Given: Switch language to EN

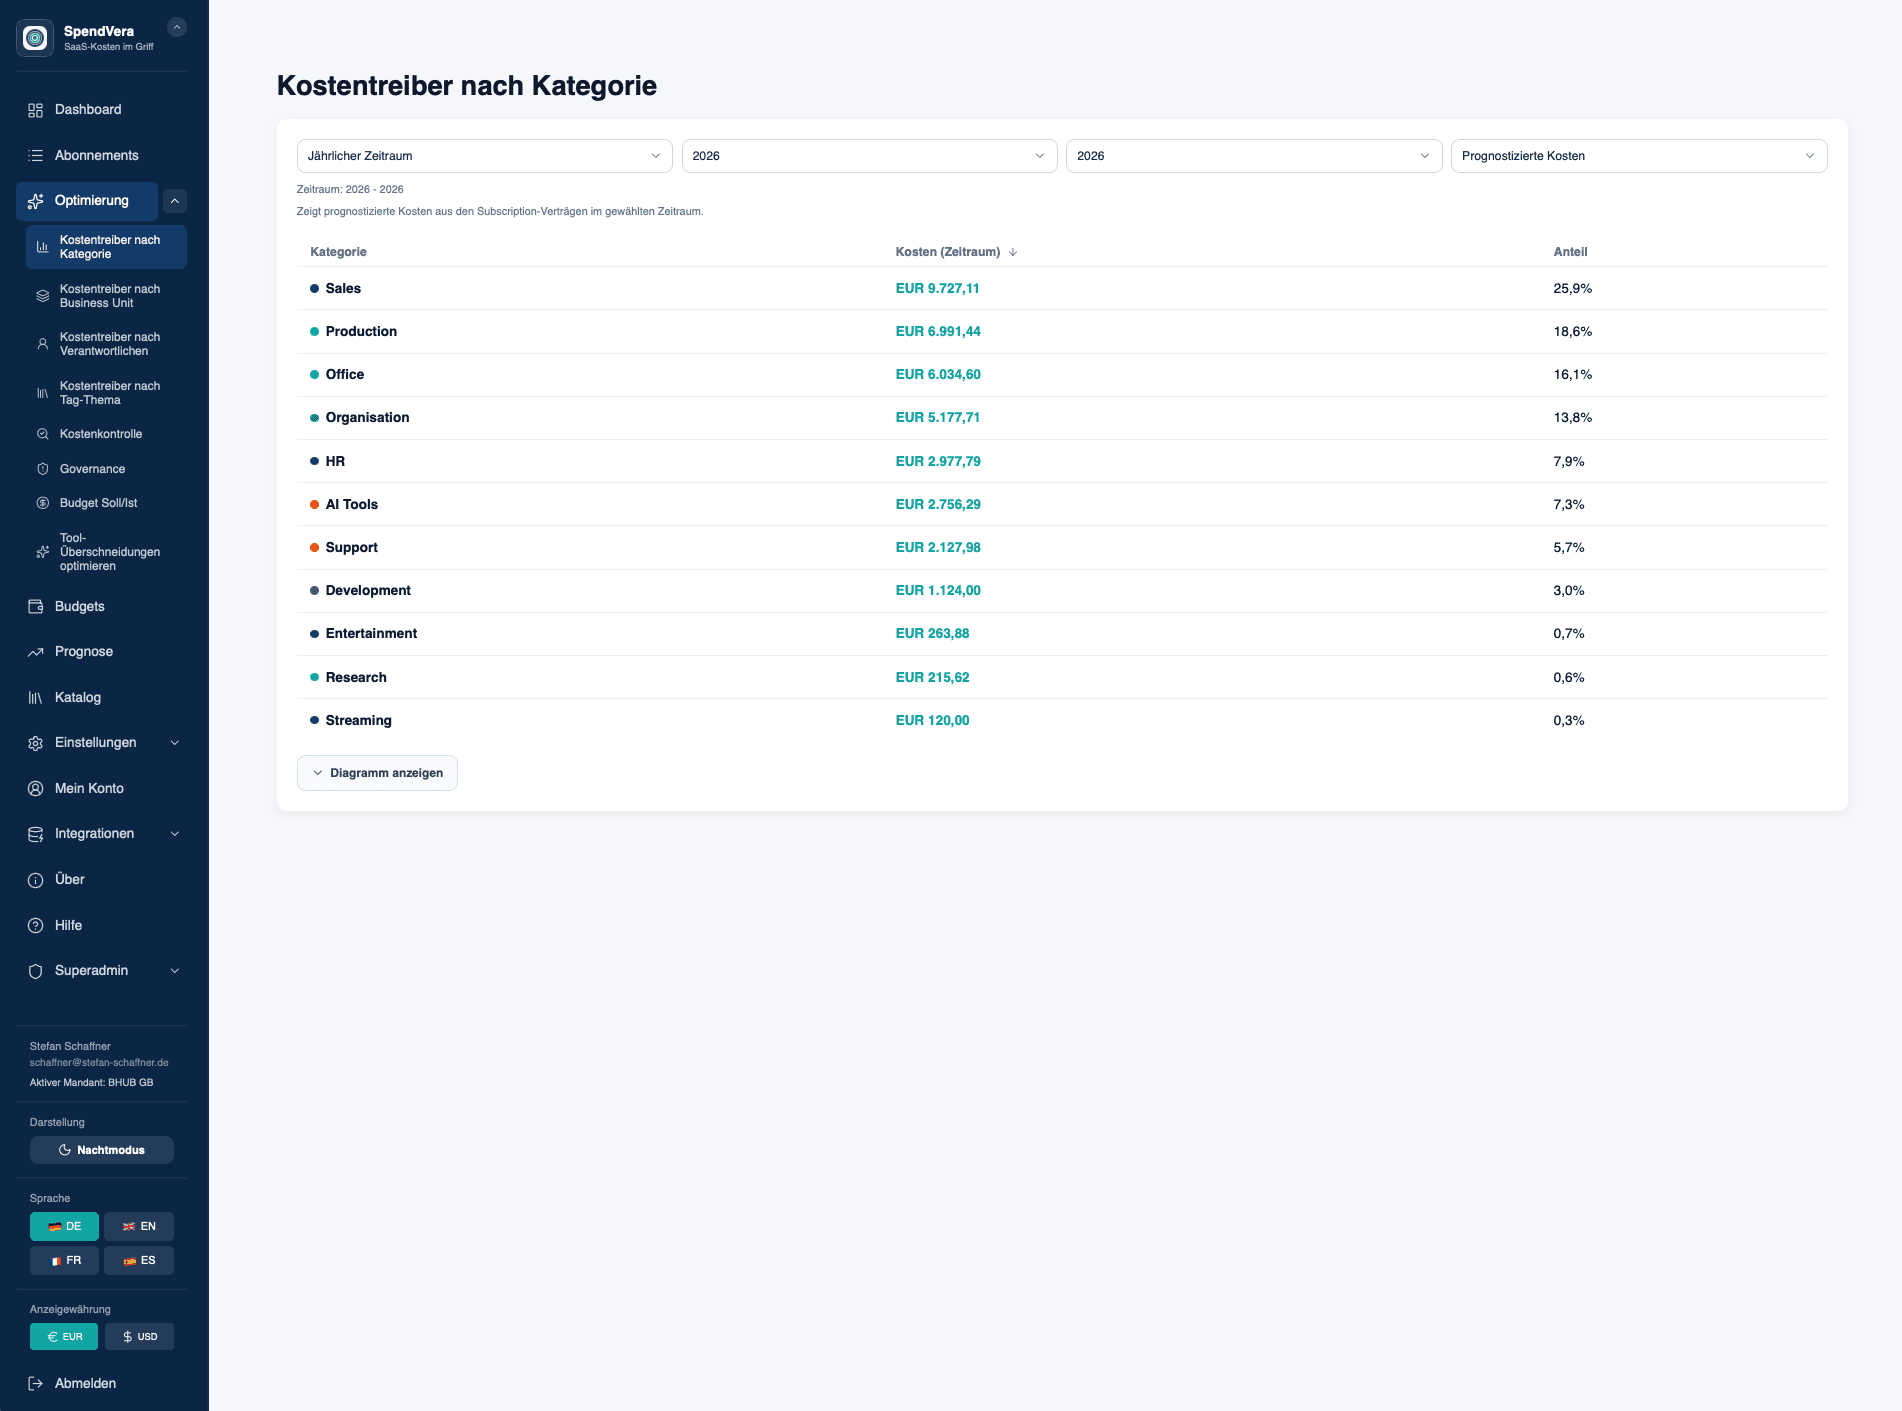Looking at the screenshot, I should click(x=139, y=1227).
